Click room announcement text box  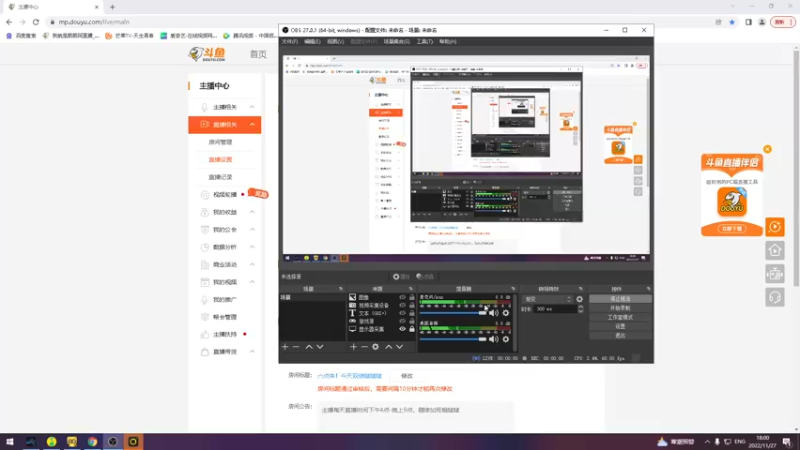pyautogui.click(x=415, y=416)
